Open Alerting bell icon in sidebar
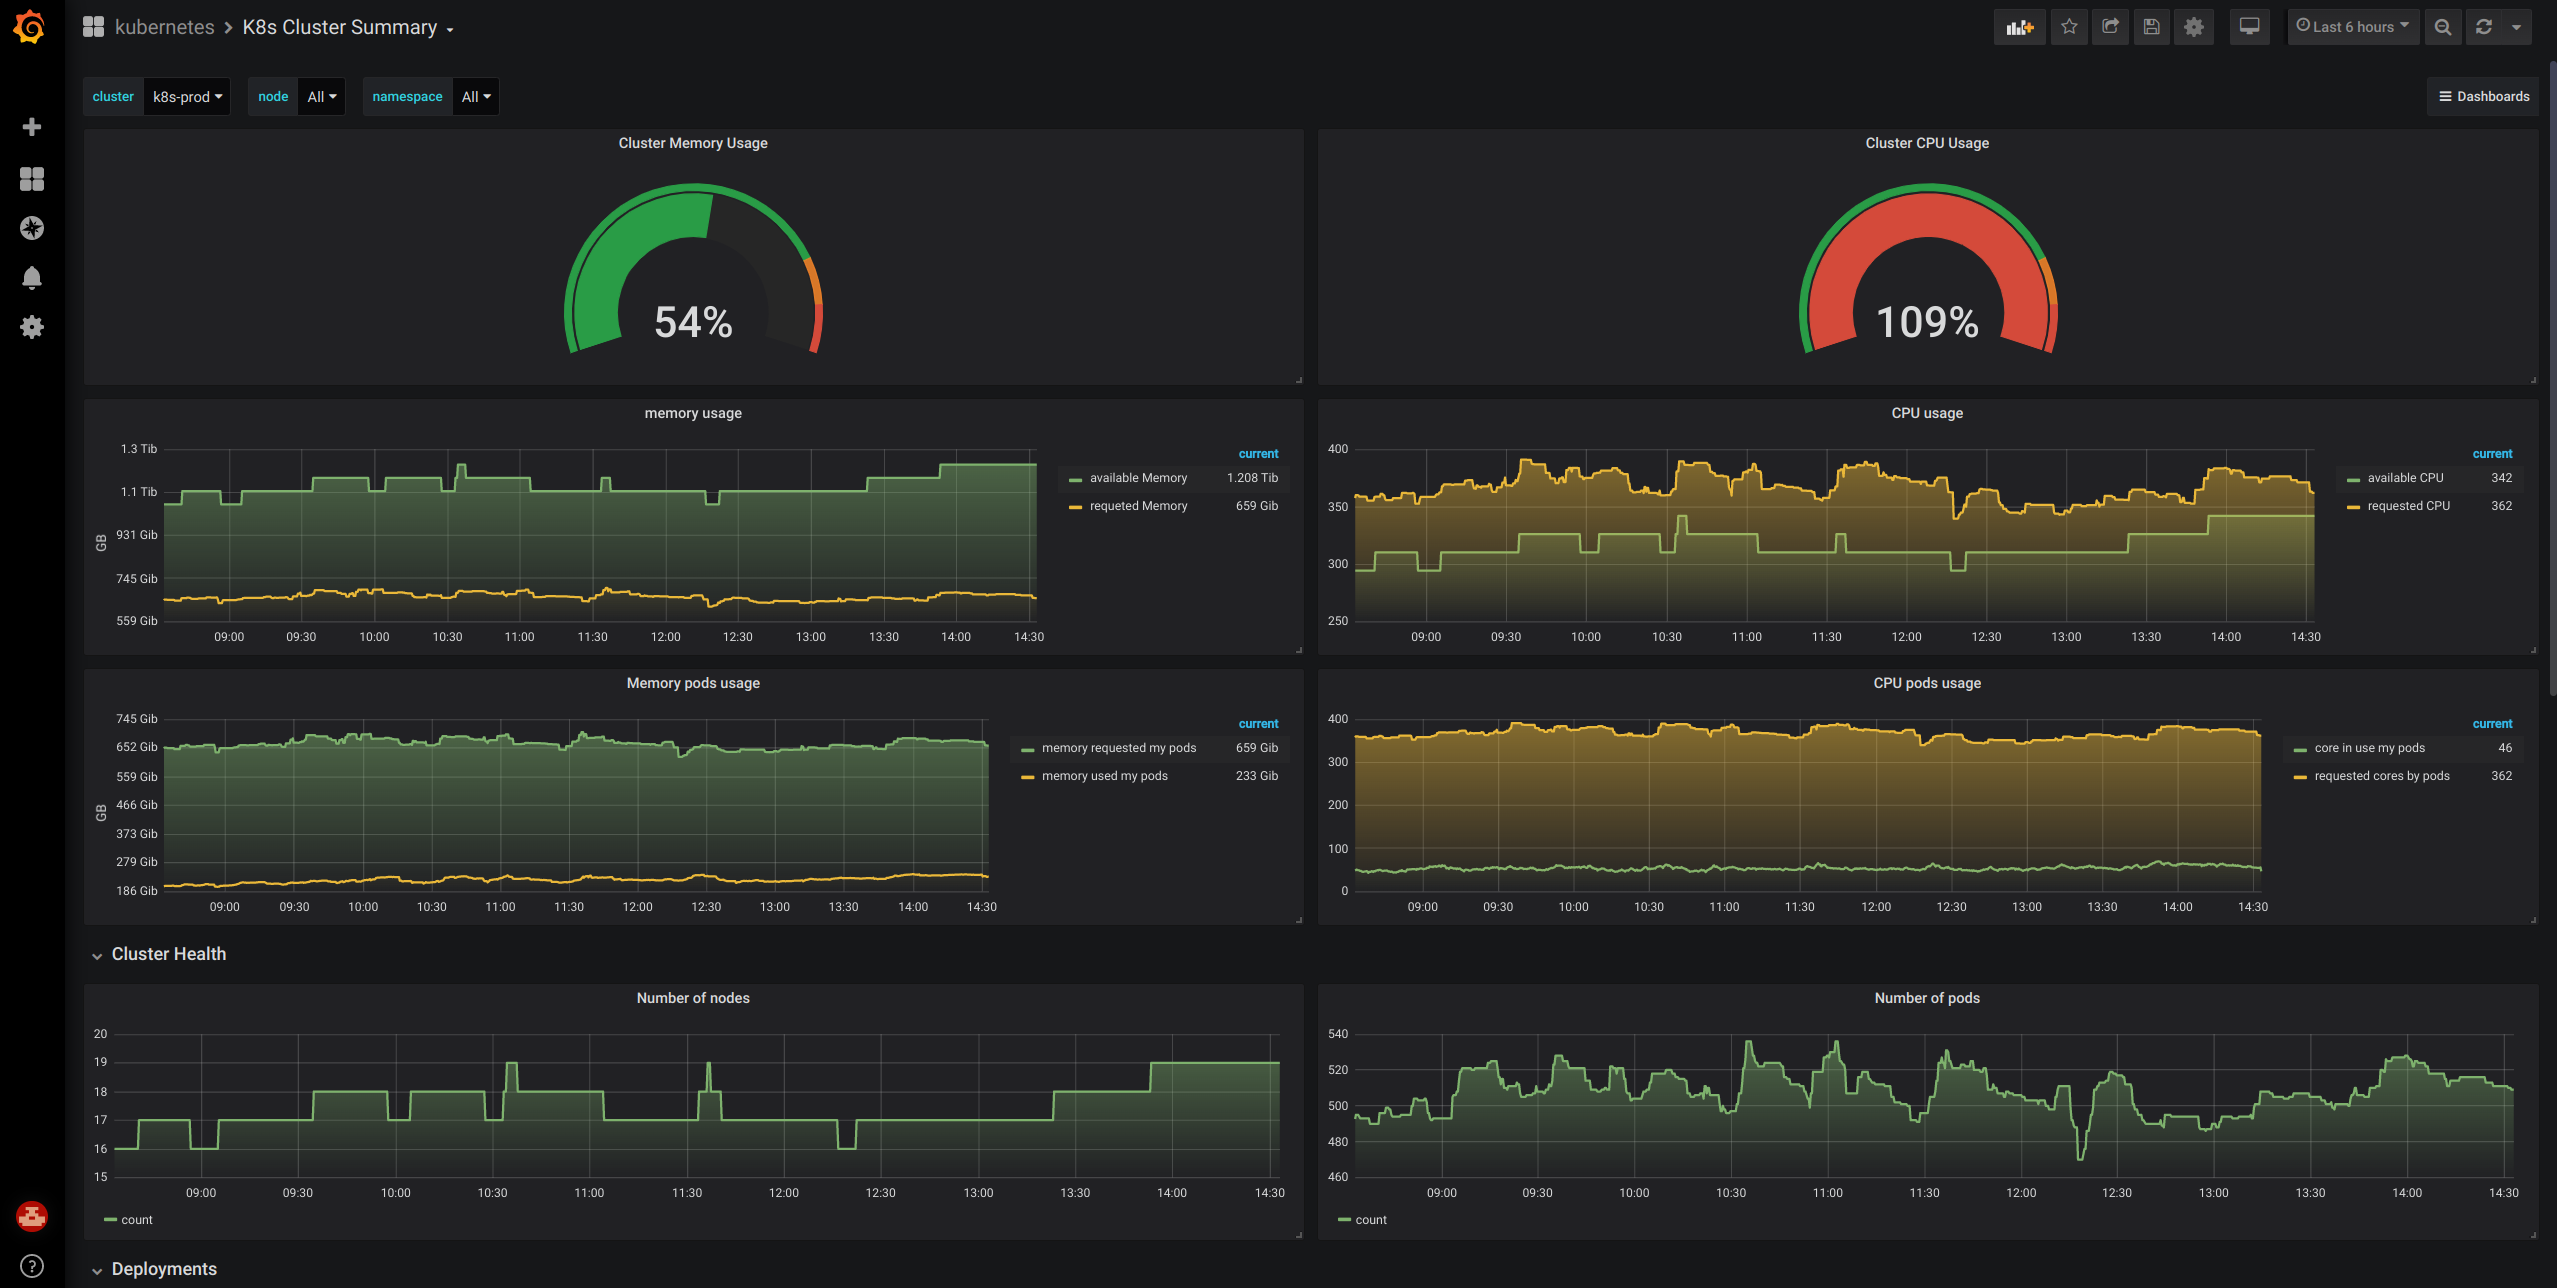Viewport: 2557px width, 1288px height. (32, 278)
